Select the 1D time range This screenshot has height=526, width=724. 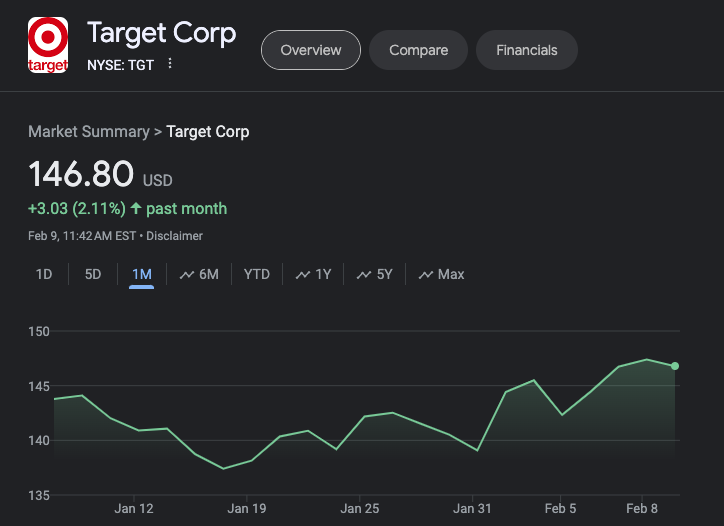(44, 274)
